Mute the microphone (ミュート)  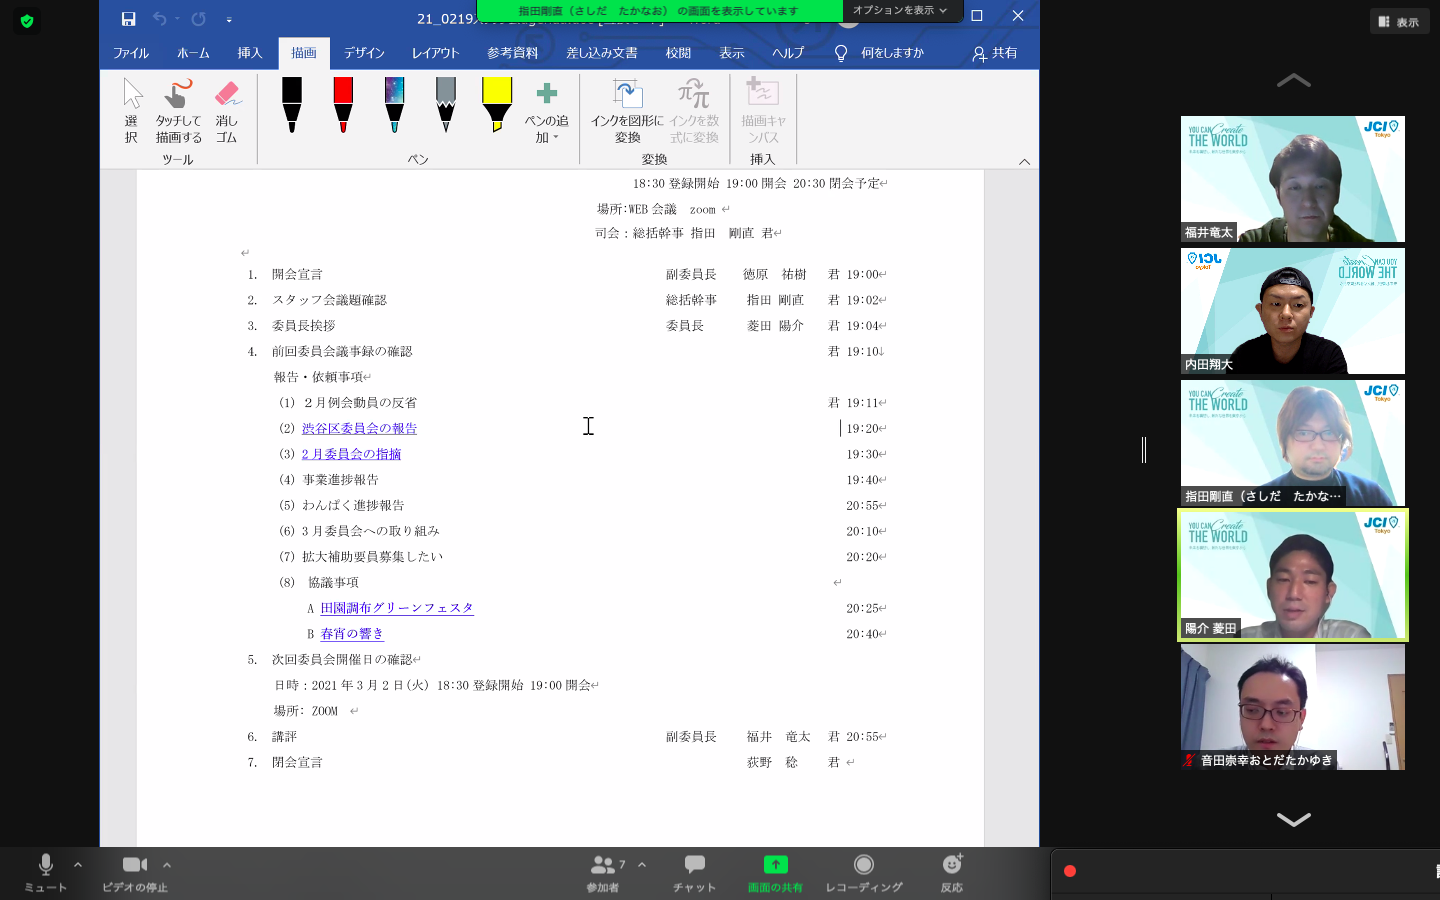45,872
